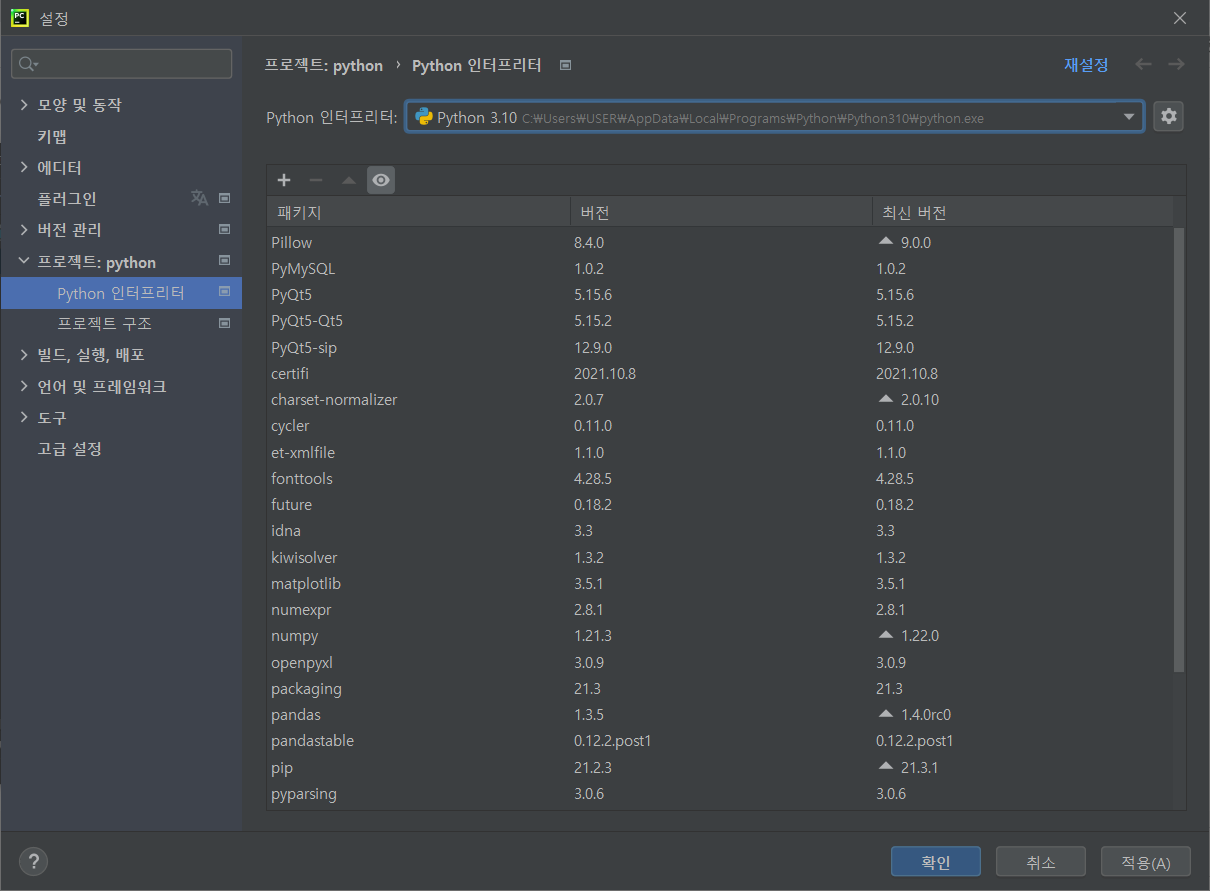Click upgrade arrow beside numpy 1.22.0

tap(884, 635)
